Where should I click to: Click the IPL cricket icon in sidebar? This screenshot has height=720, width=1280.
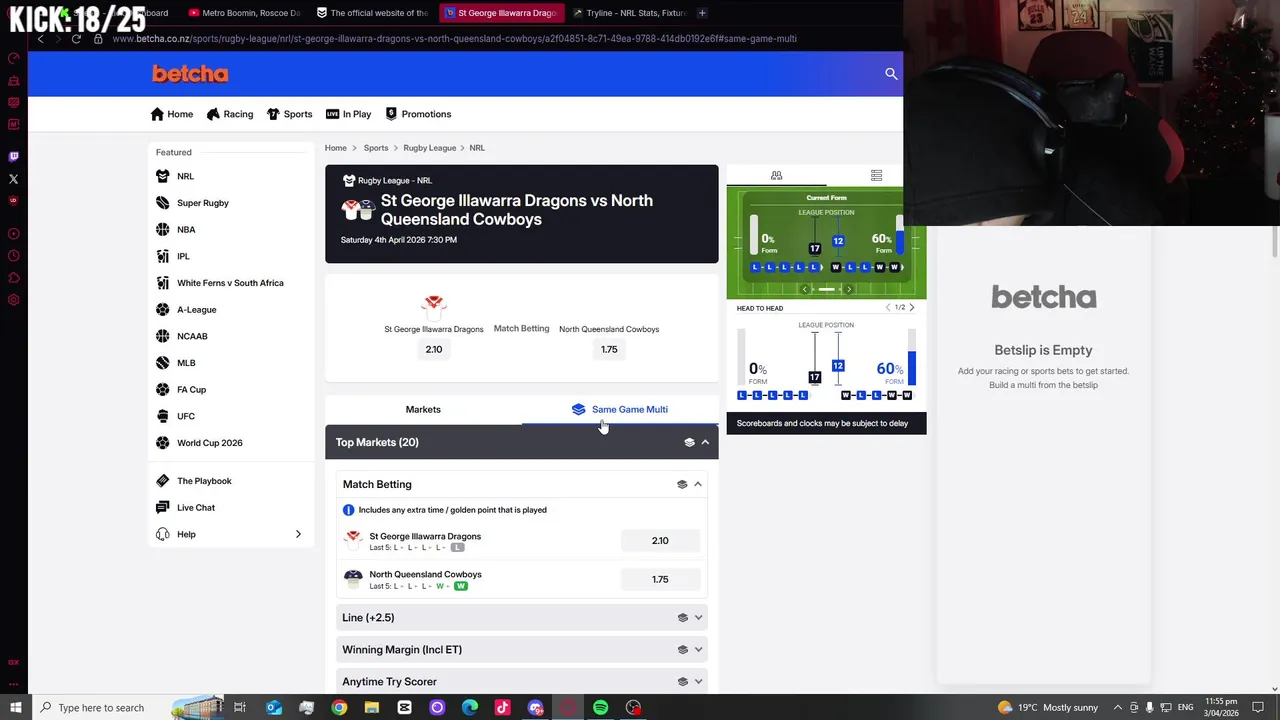pyautogui.click(x=163, y=256)
